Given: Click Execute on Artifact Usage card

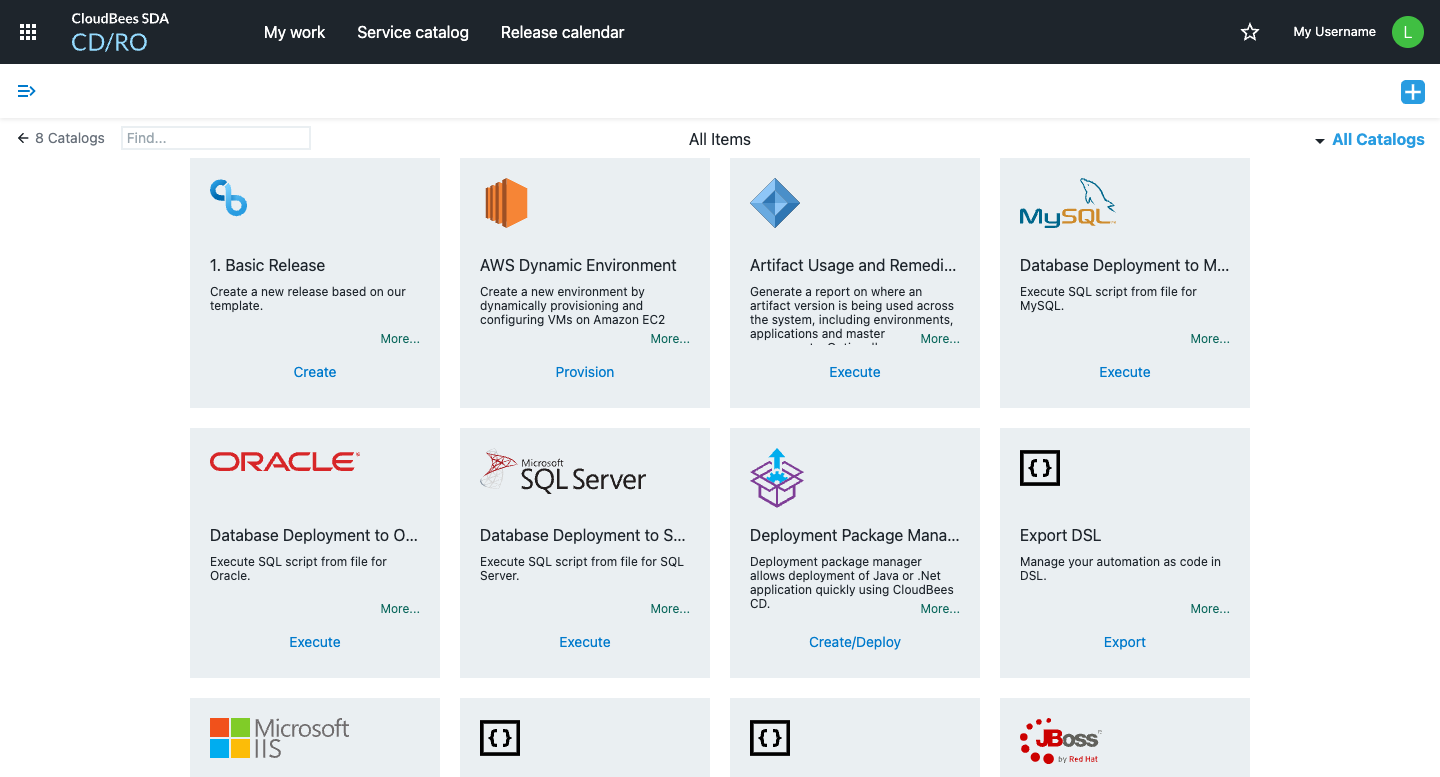Looking at the screenshot, I should pyautogui.click(x=855, y=372).
